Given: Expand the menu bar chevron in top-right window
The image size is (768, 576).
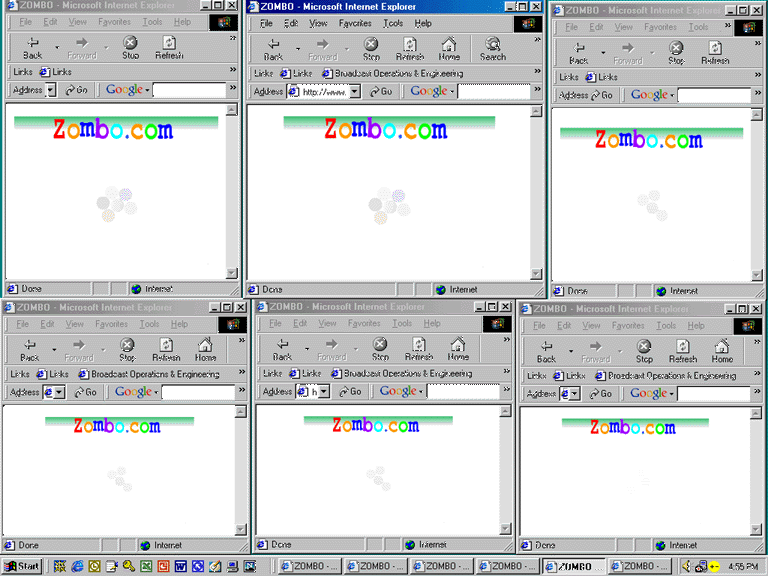Looking at the screenshot, I should pos(728,25).
